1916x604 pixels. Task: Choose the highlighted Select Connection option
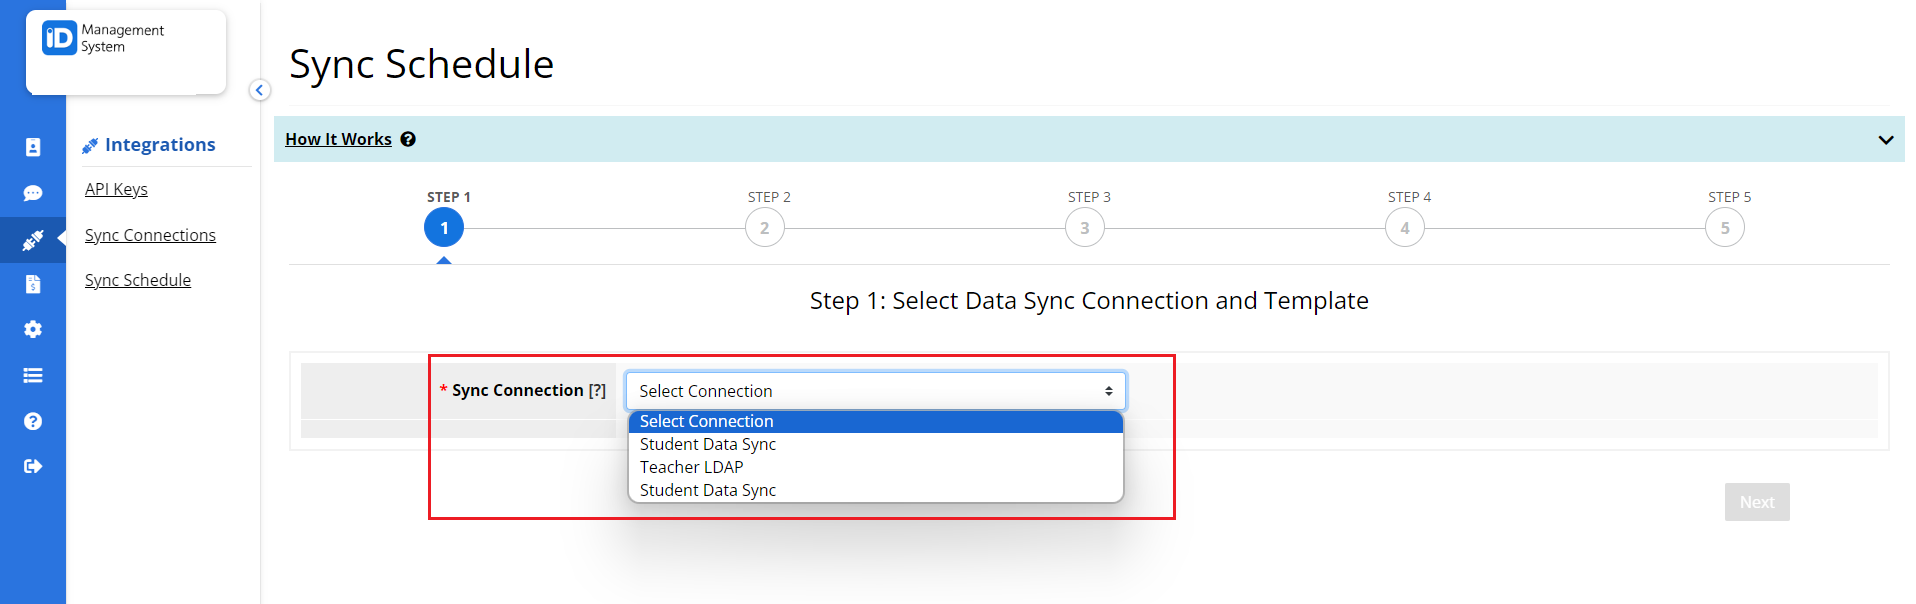pyautogui.click(x=876, y=421)
